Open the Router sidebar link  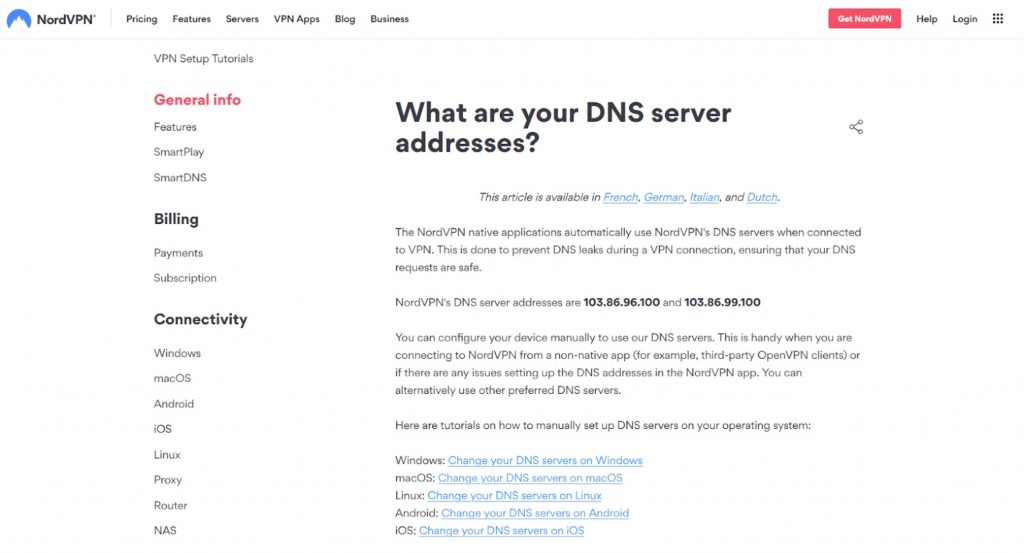click(x=170, y=505)
